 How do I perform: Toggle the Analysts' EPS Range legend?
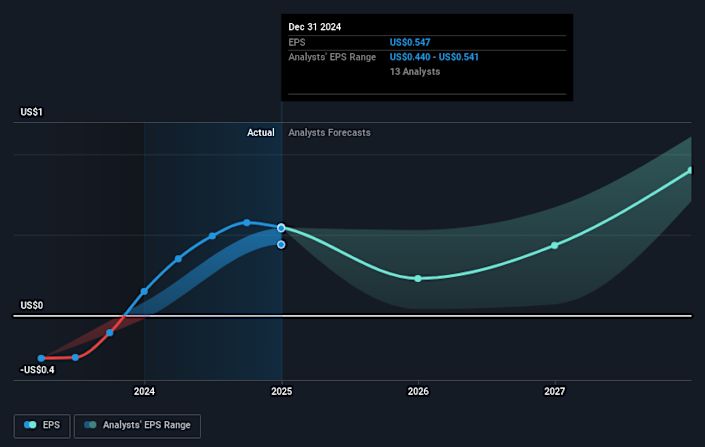coord(137,425)
